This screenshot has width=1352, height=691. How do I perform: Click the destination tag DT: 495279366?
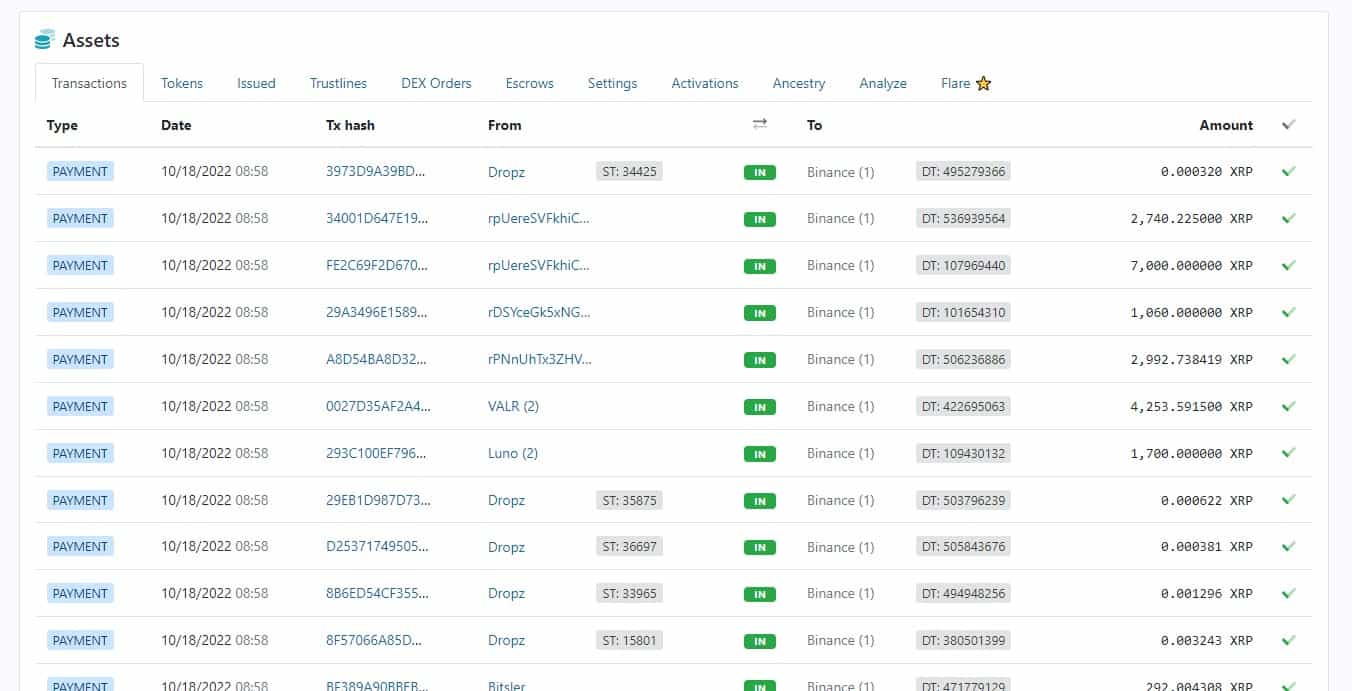pos(963,171)
